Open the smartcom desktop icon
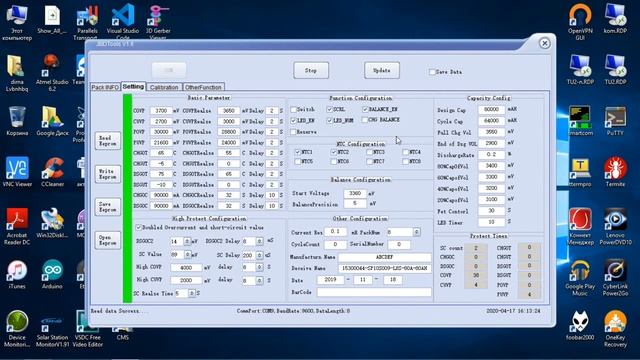Image resolution: width=640 pixels, height=360 pixels. coord(580,121)
